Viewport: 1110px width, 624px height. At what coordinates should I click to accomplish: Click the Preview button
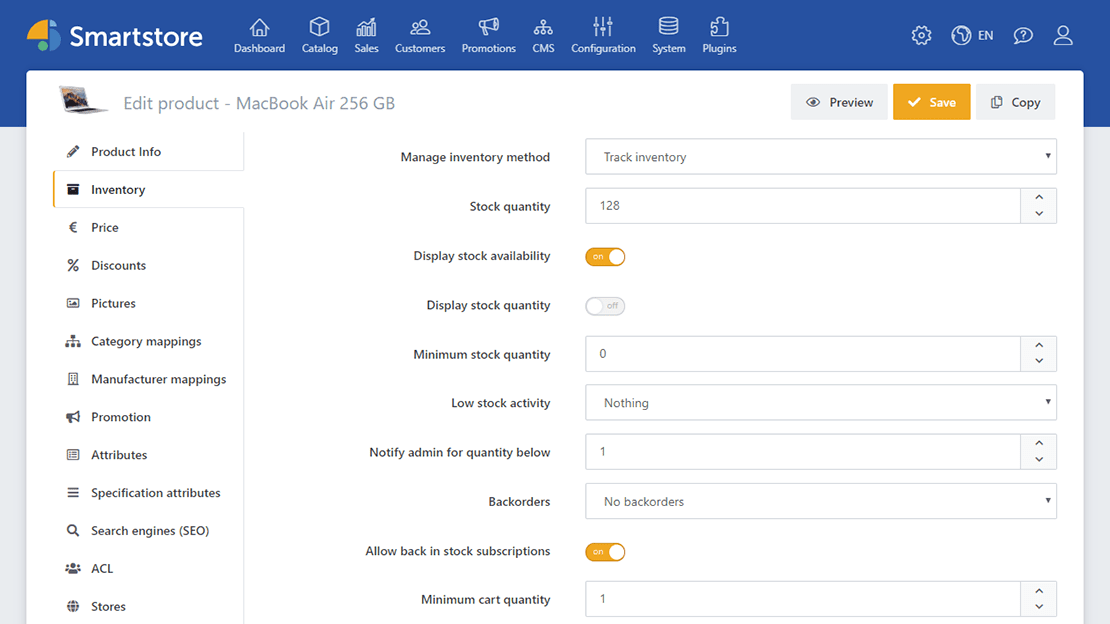839,101
